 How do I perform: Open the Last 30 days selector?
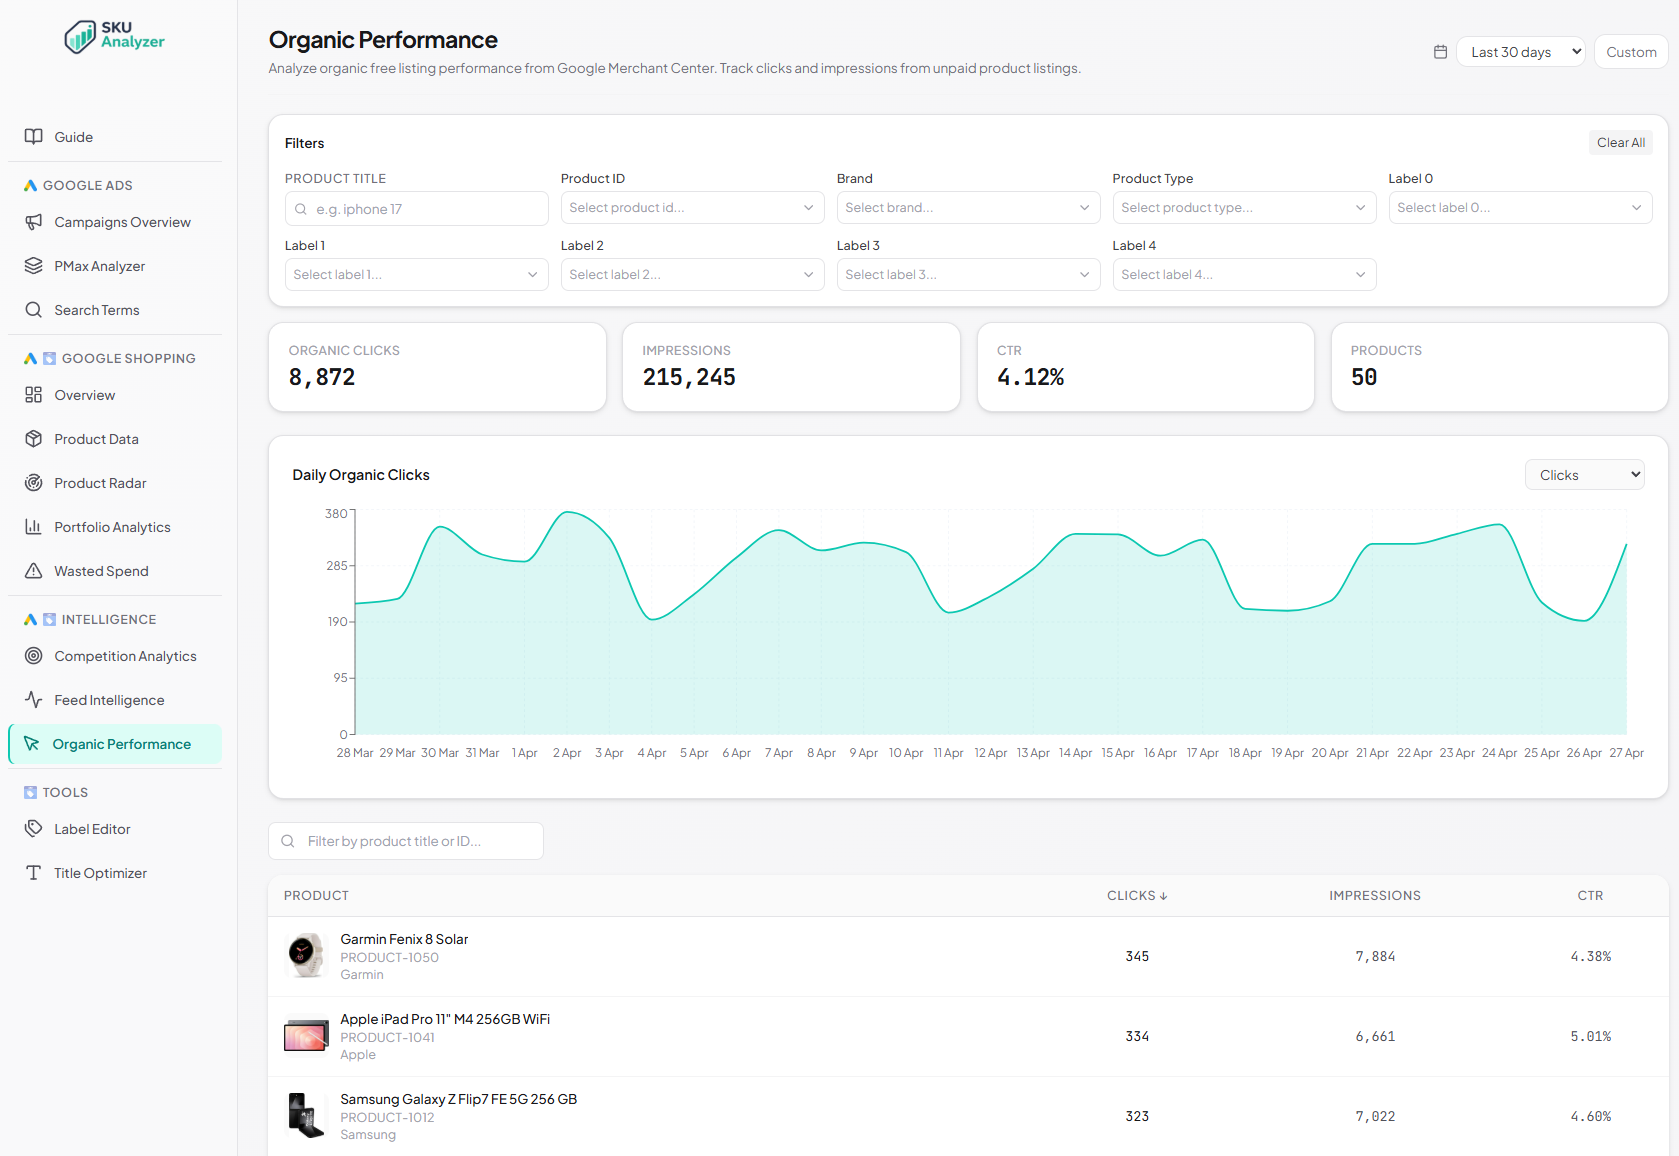pyautogui.click(x=1519, y=51)
